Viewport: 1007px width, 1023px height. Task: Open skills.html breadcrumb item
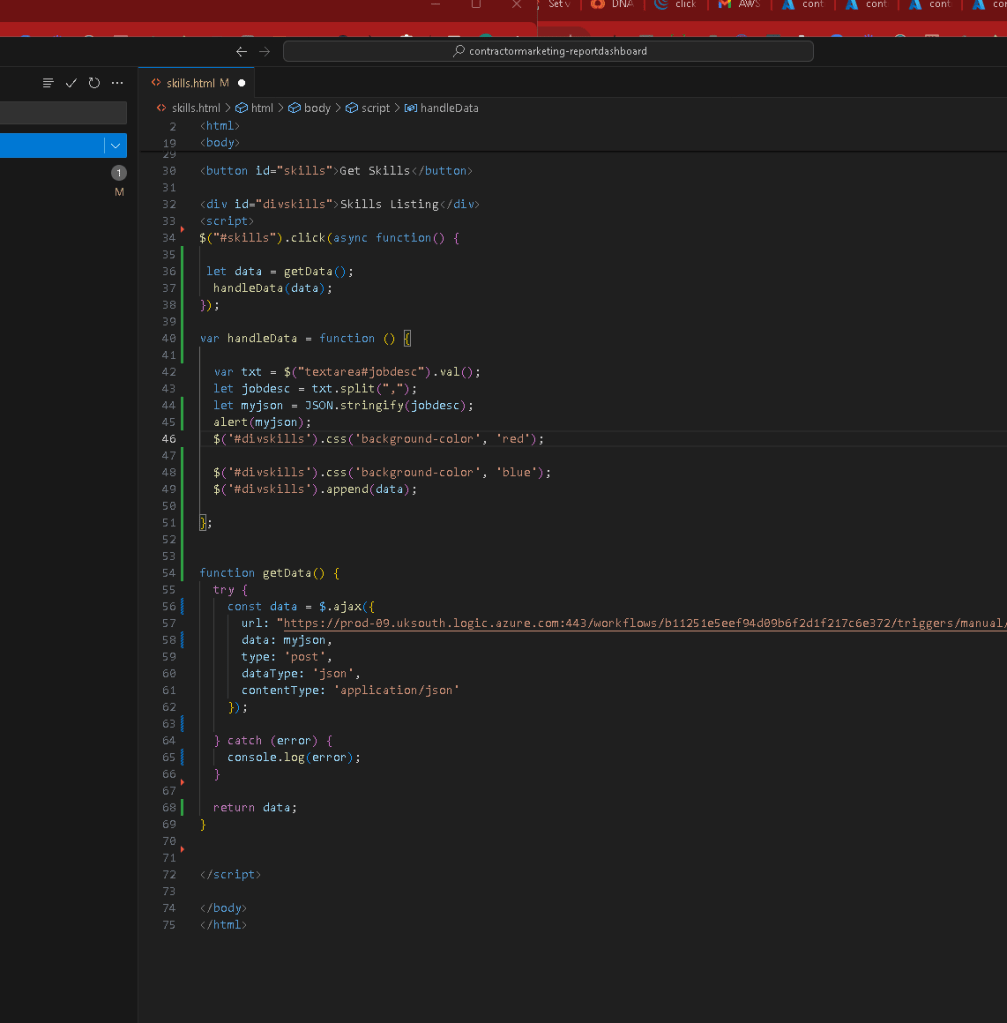(196, 108)
